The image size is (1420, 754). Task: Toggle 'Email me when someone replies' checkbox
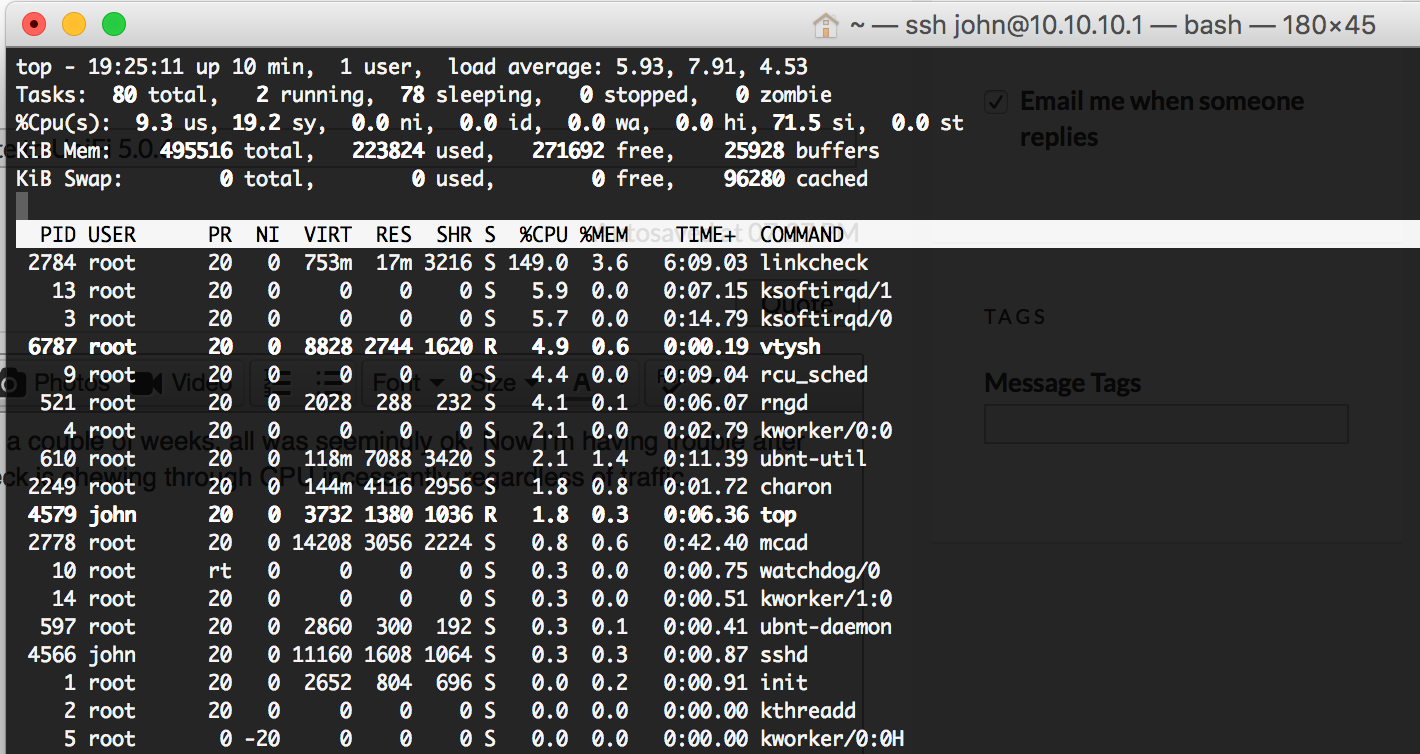[x=996, y=102]
